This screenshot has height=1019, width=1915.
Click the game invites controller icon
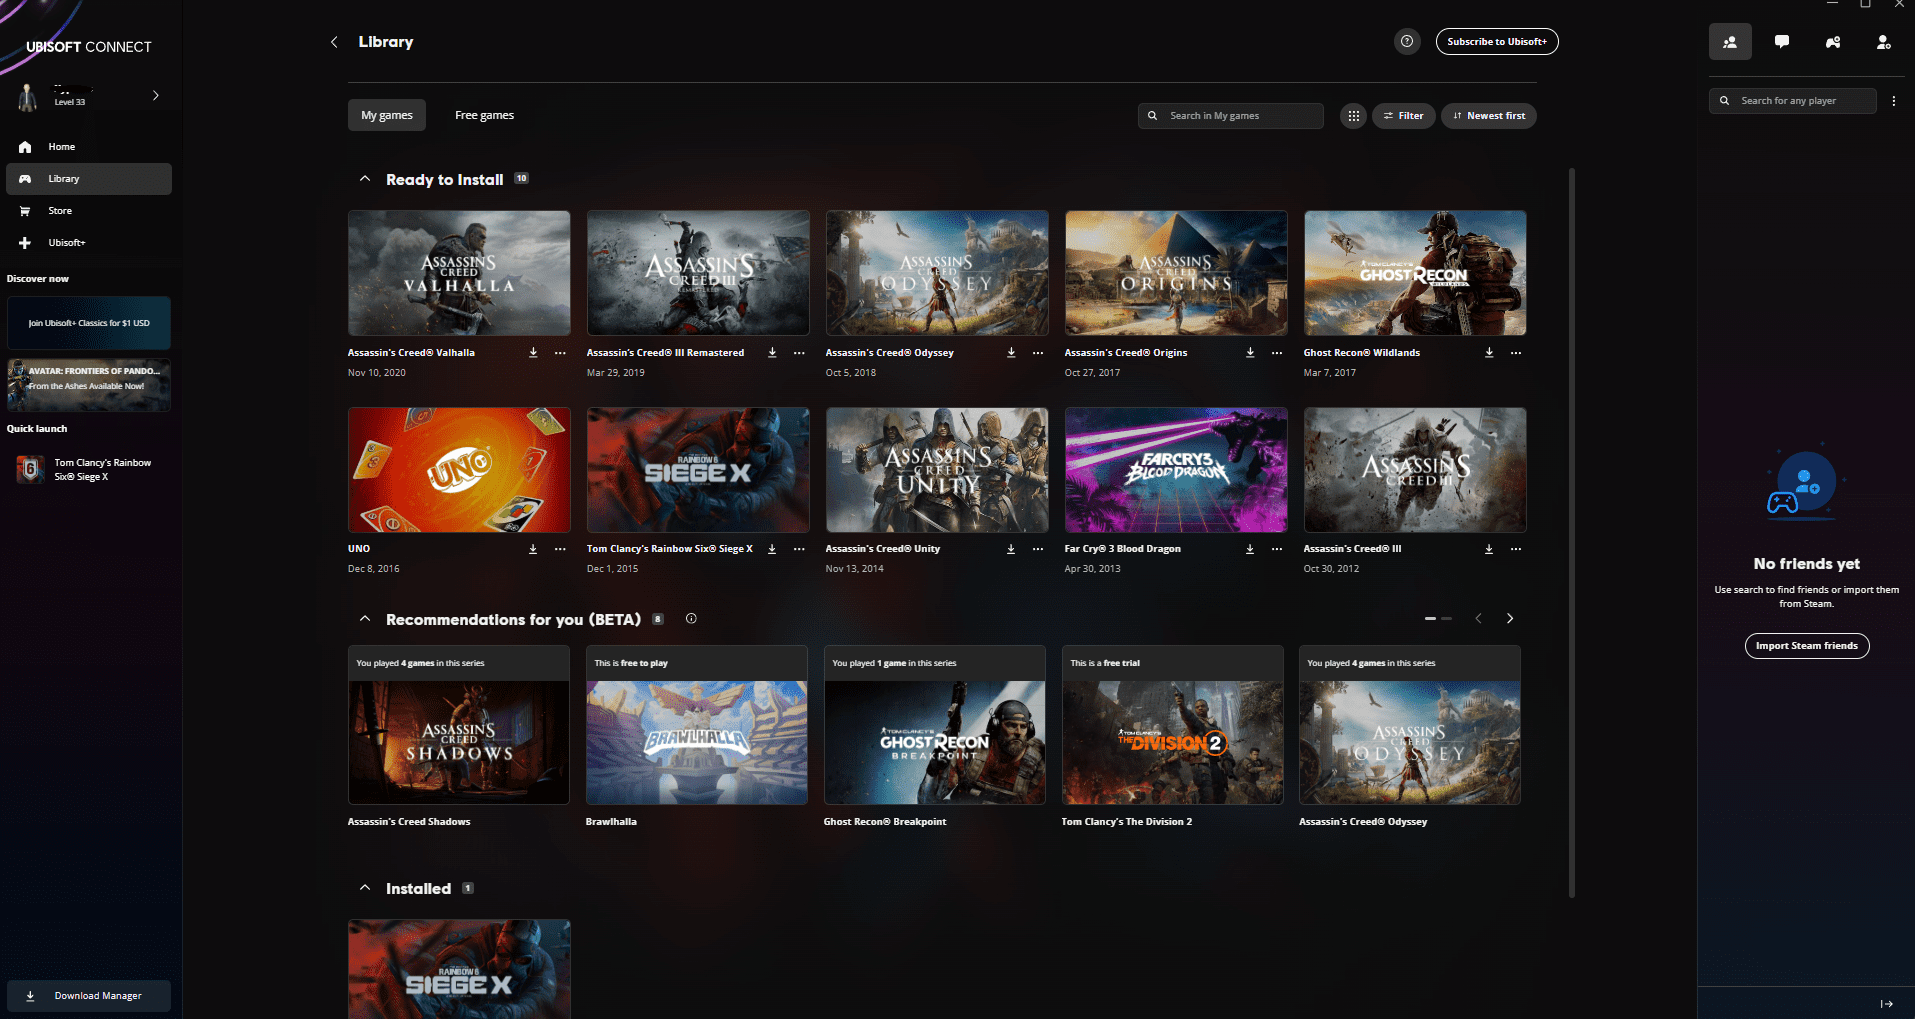pos(1834,41)
